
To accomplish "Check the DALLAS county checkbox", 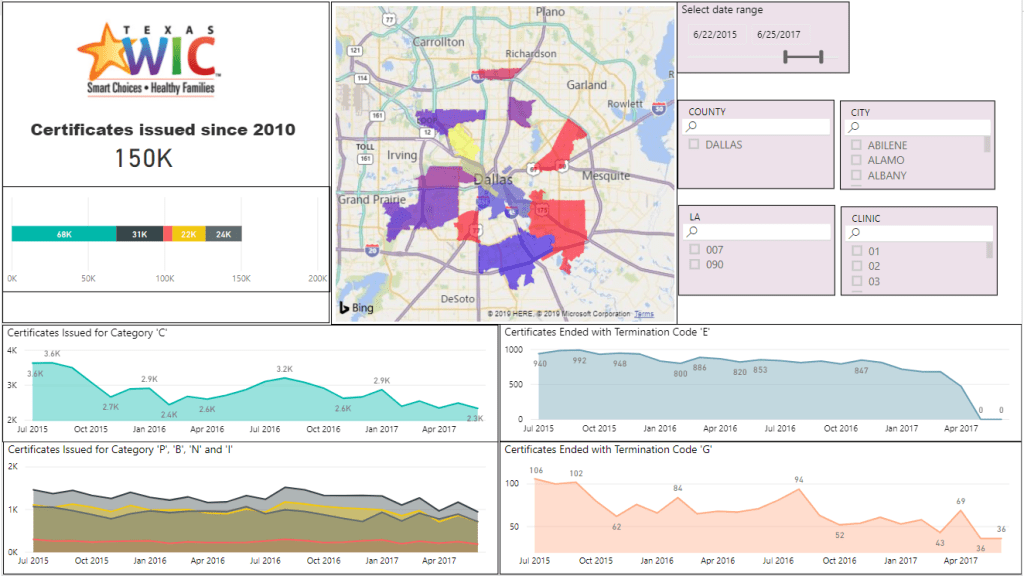I will coord(695,145).
